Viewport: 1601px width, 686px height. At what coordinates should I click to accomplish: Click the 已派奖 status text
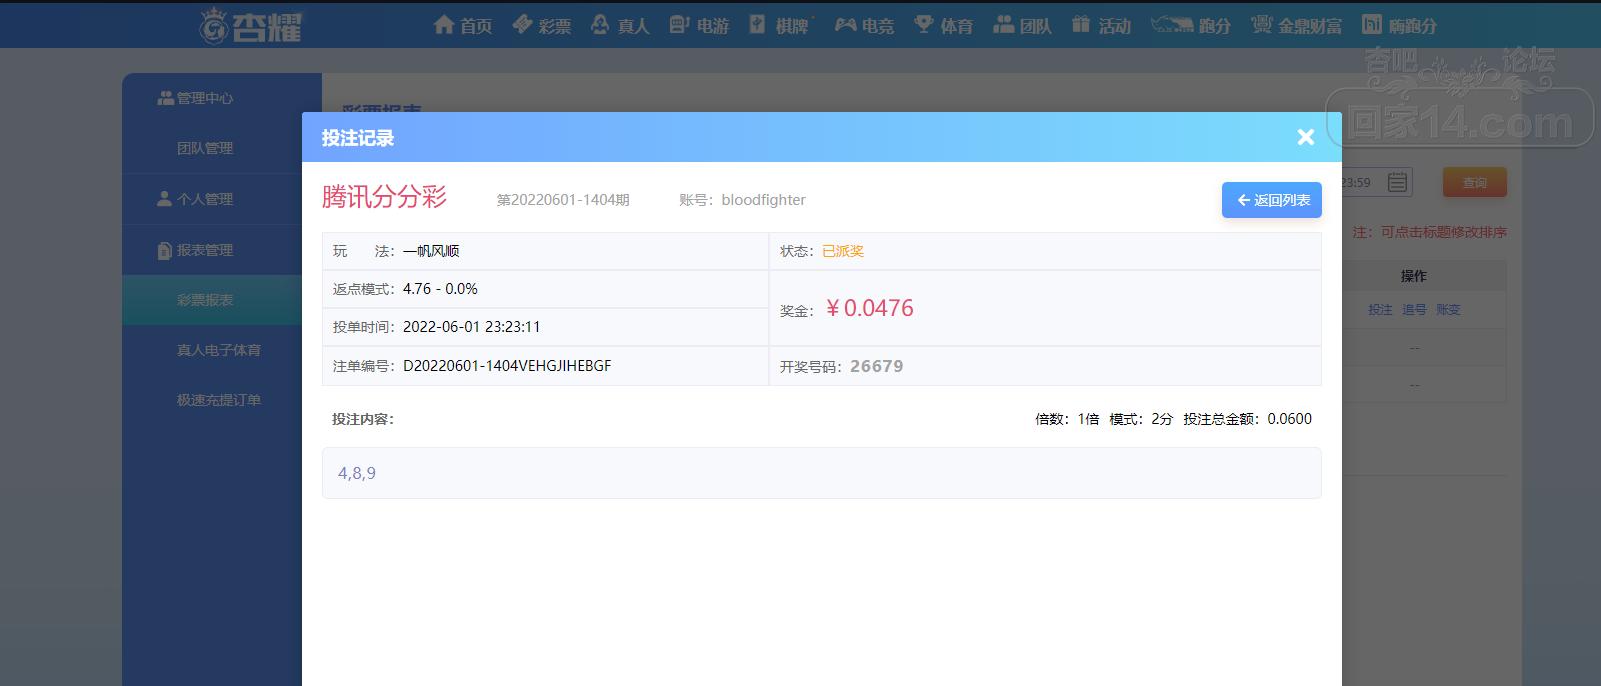(x=843, y=251)
